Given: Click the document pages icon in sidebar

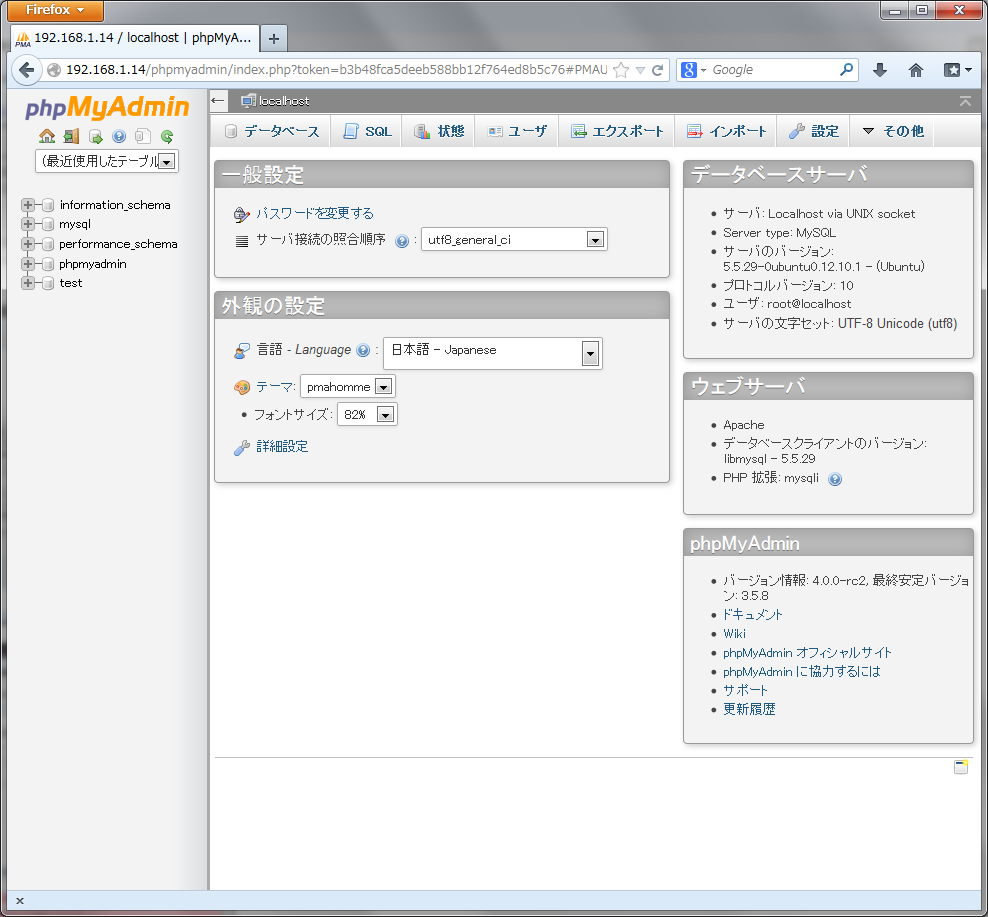Looking at the screenshot, I should point(143,136).
